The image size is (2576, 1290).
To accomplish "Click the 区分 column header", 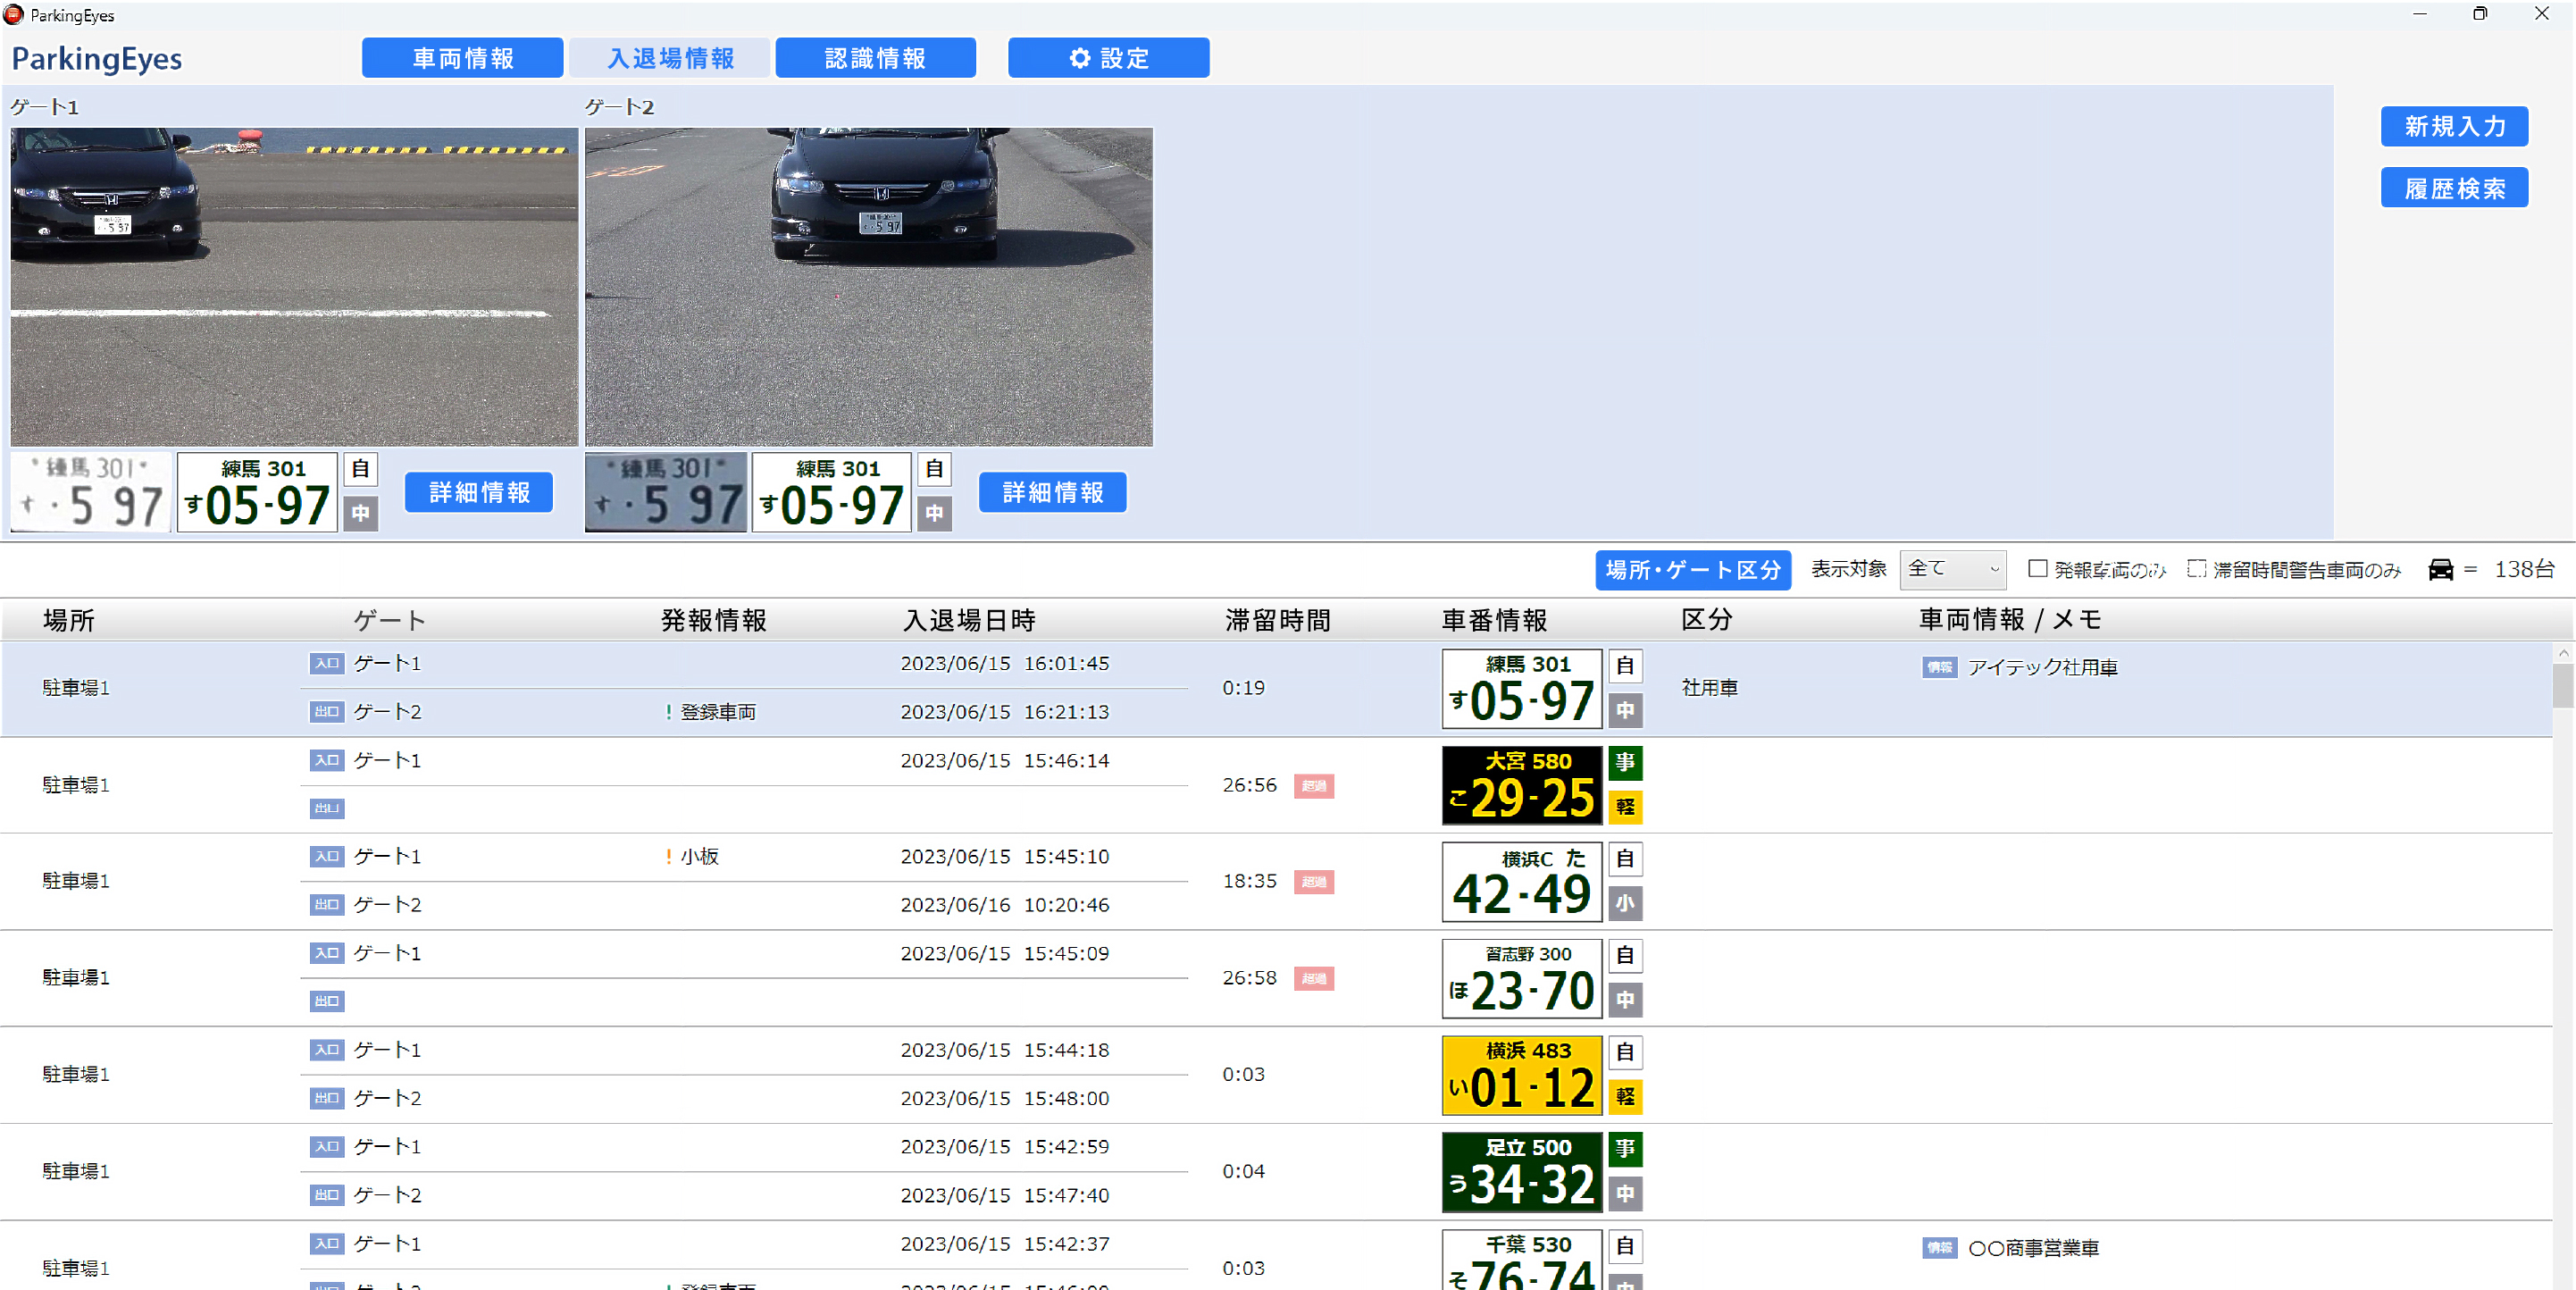I will [1707, 620].
